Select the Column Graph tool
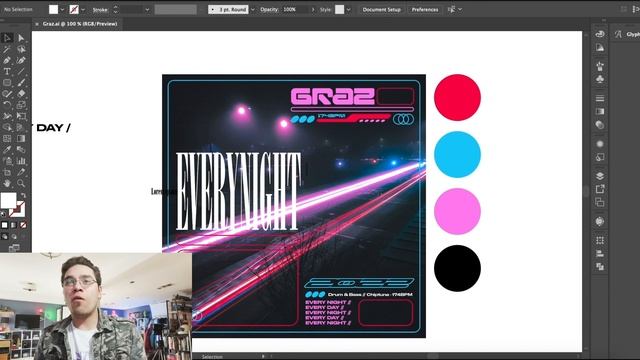Screen dimensions: 640x360 [21, 161]
